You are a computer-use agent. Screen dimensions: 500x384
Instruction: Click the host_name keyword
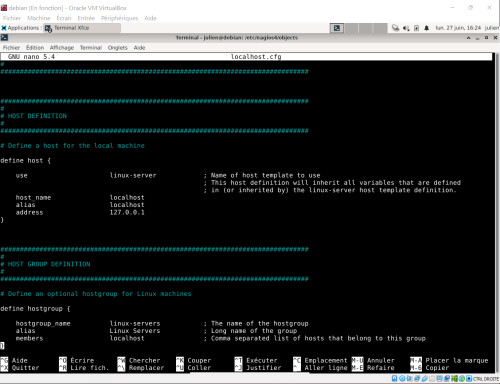(33, 198)
